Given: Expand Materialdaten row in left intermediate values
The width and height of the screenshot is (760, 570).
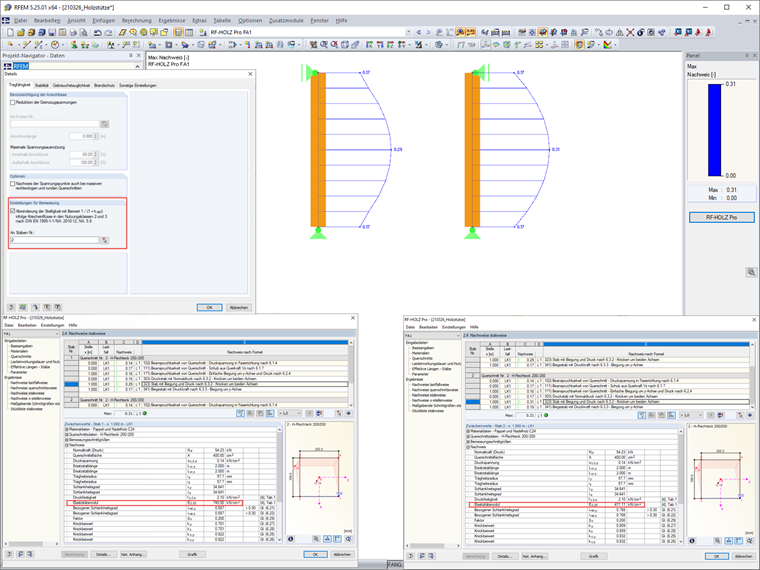Looking at the screenshot, I should [67, 429].
